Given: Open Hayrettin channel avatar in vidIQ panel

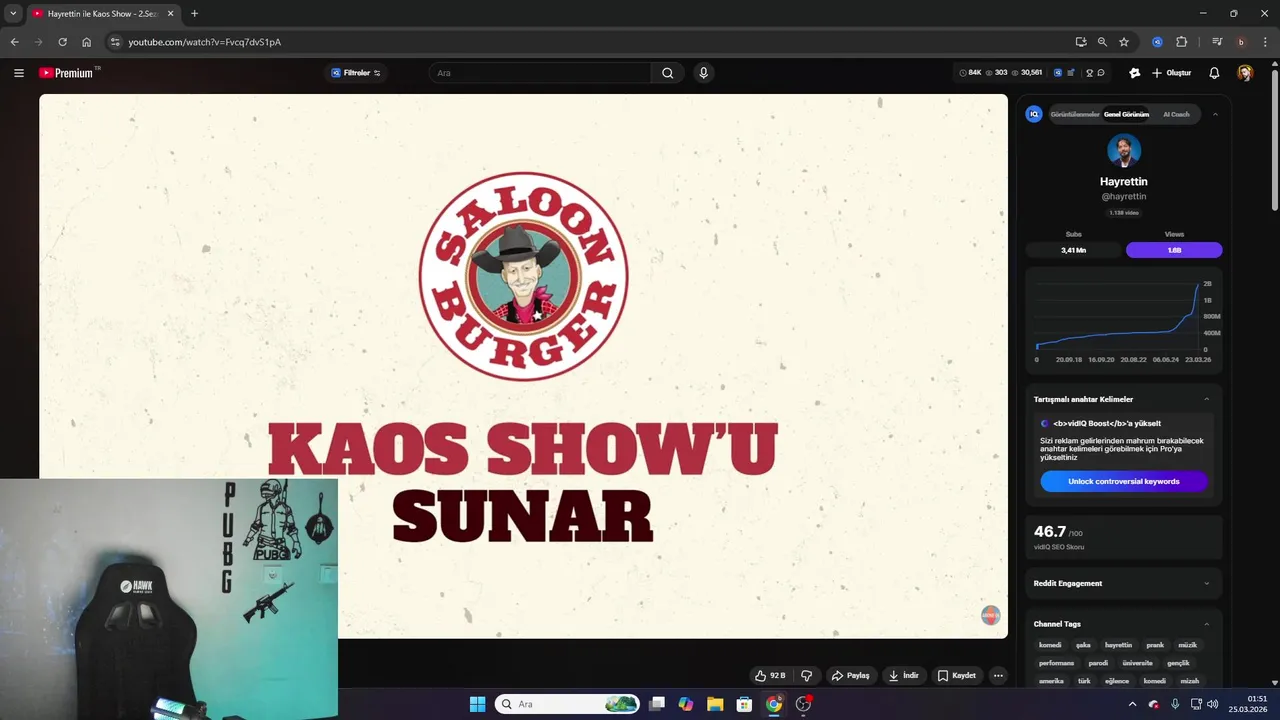Looking at the screenshot, I should (x=1124, y=151).
